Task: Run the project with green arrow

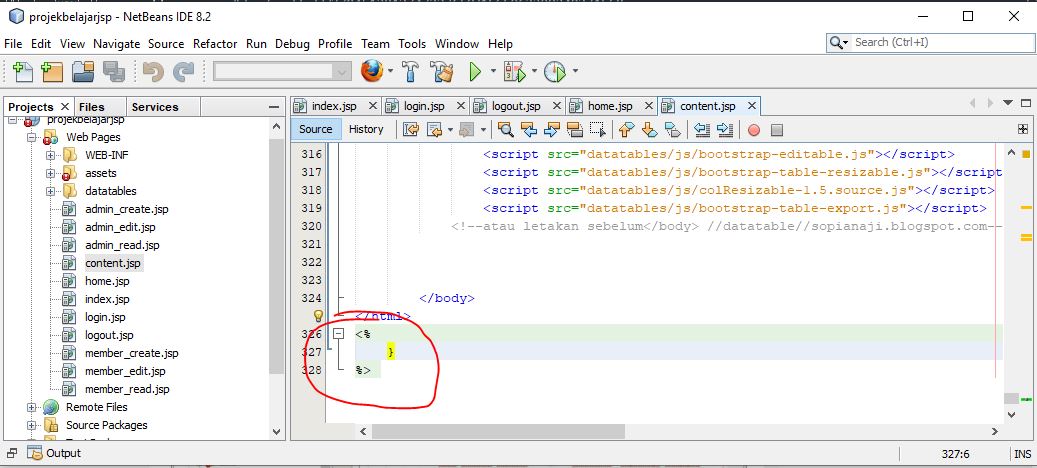Action: tap(475, 71)
